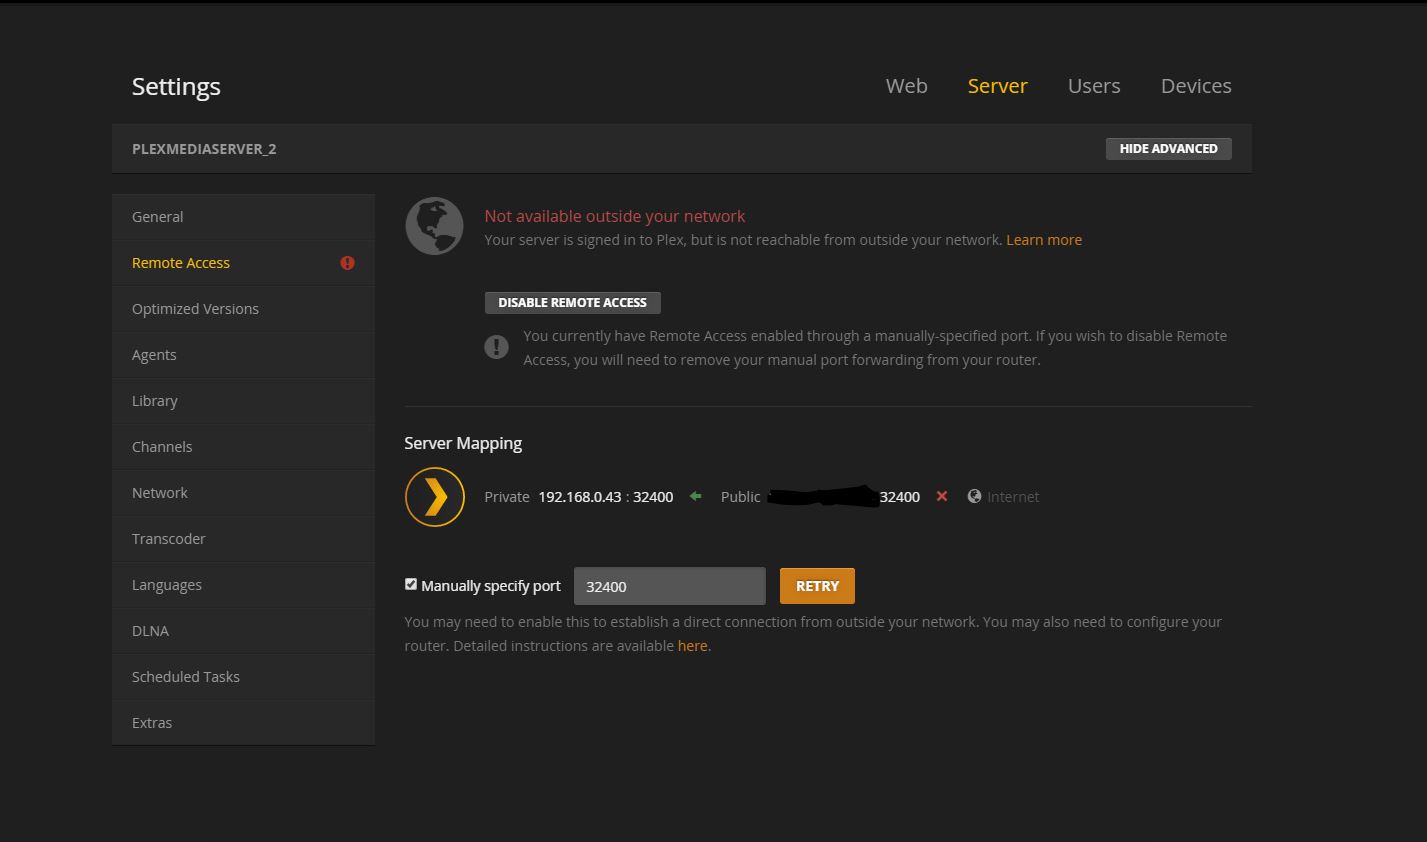Image resolution: width=1427 pixels, height=842 pixels.
Task: Open the Network settings section
Action: point(243,493)
